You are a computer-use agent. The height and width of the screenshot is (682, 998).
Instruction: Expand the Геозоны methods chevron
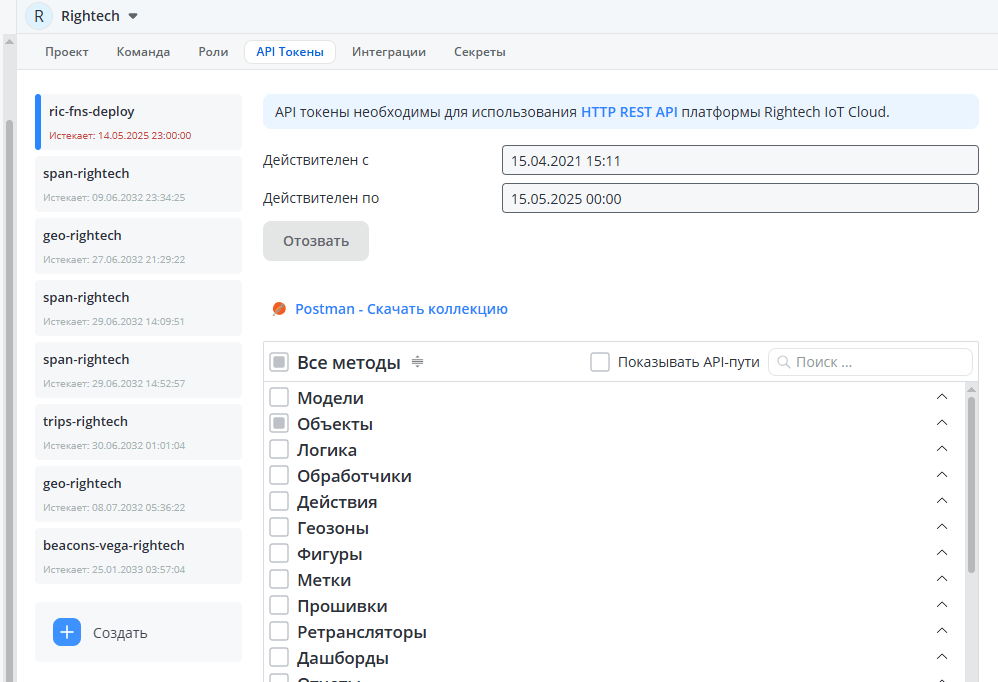pyautogui.click(x=942, y=527)
